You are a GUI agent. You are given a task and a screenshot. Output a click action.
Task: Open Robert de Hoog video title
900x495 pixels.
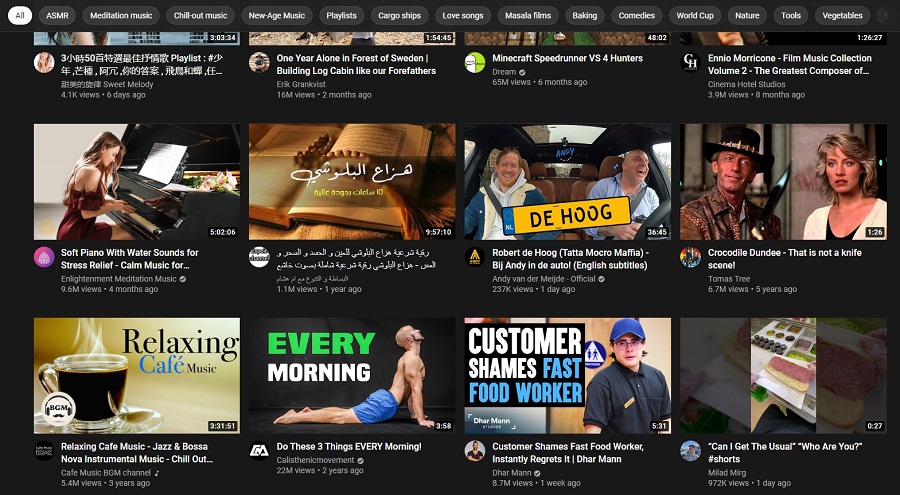point(571,259)
